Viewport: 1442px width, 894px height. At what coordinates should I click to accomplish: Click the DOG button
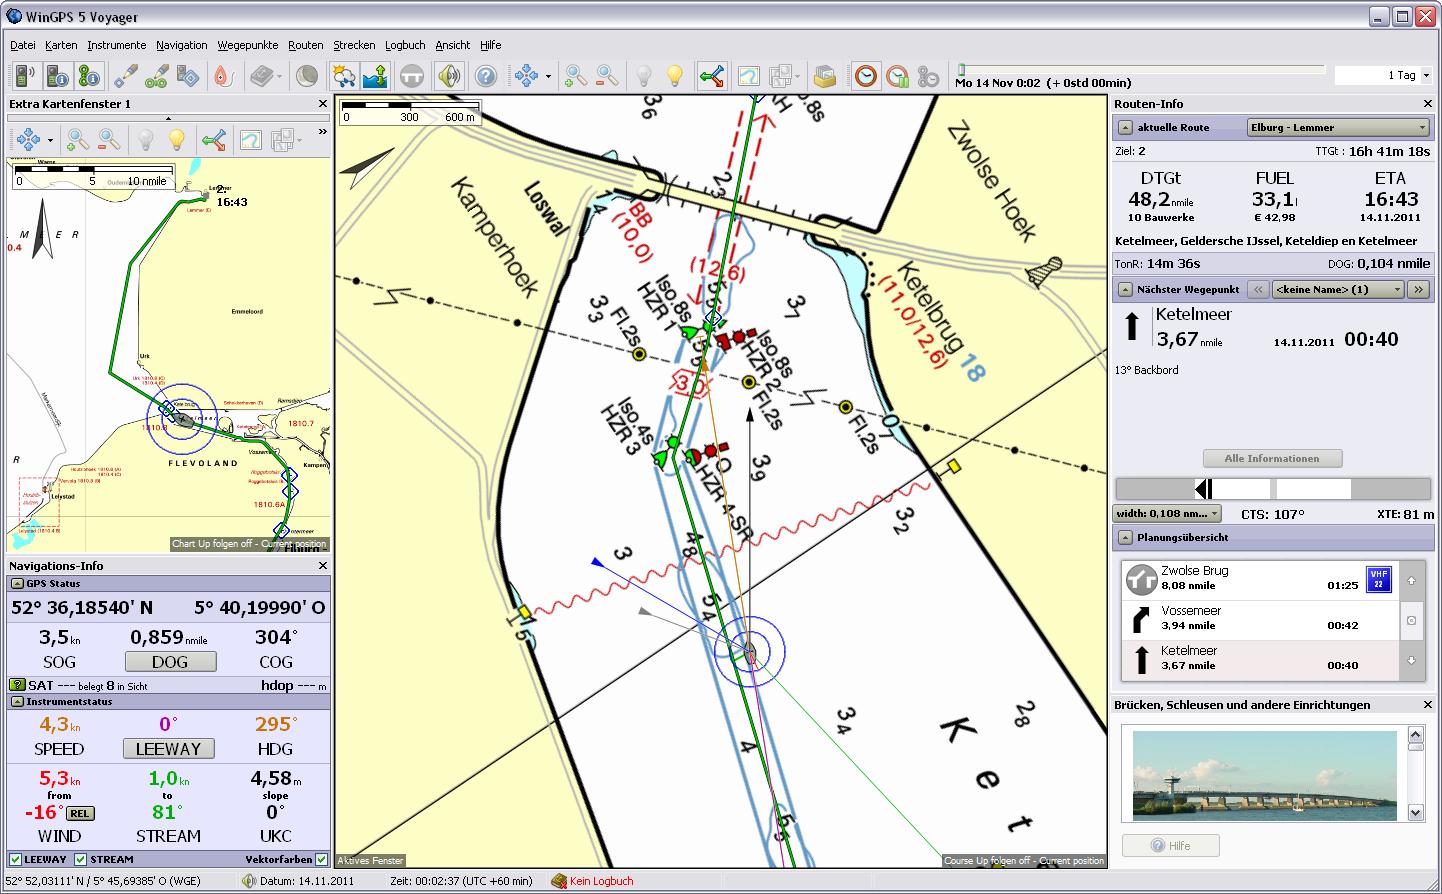pyautogui.click(x=170, y=662)
